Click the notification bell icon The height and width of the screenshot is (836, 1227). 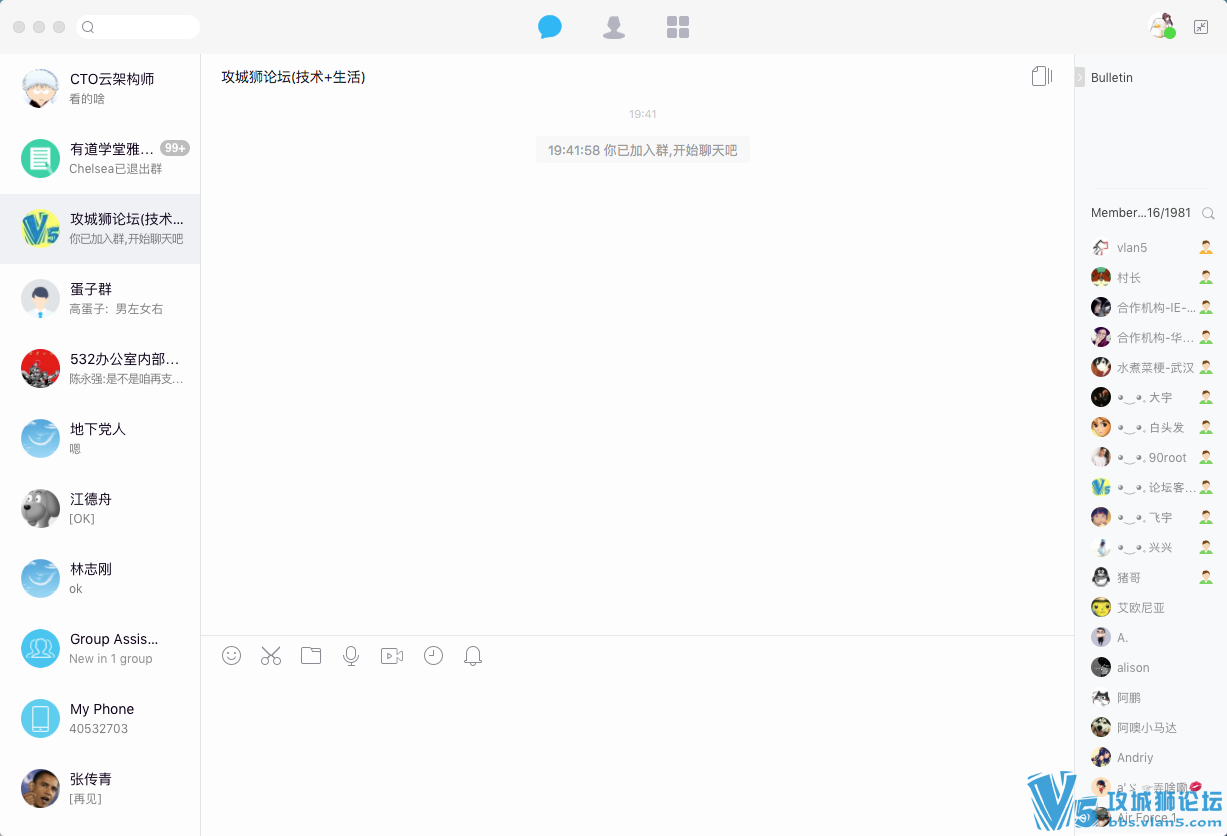[x=473, y=656]
